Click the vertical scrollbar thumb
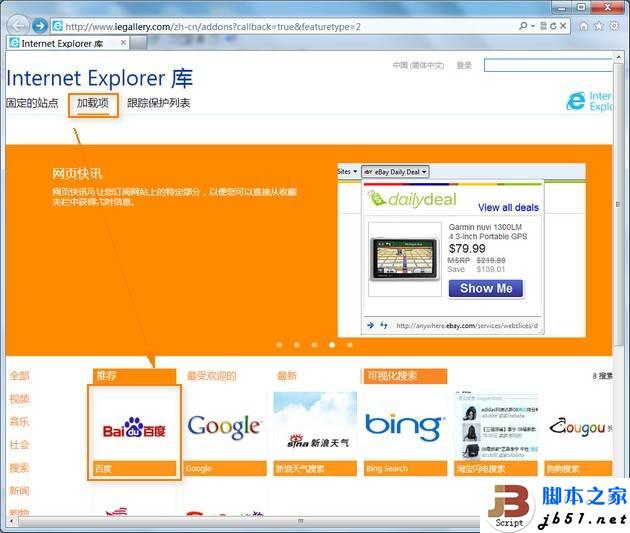The height and width of the screenshot is (533, 630). click(618, 203)
